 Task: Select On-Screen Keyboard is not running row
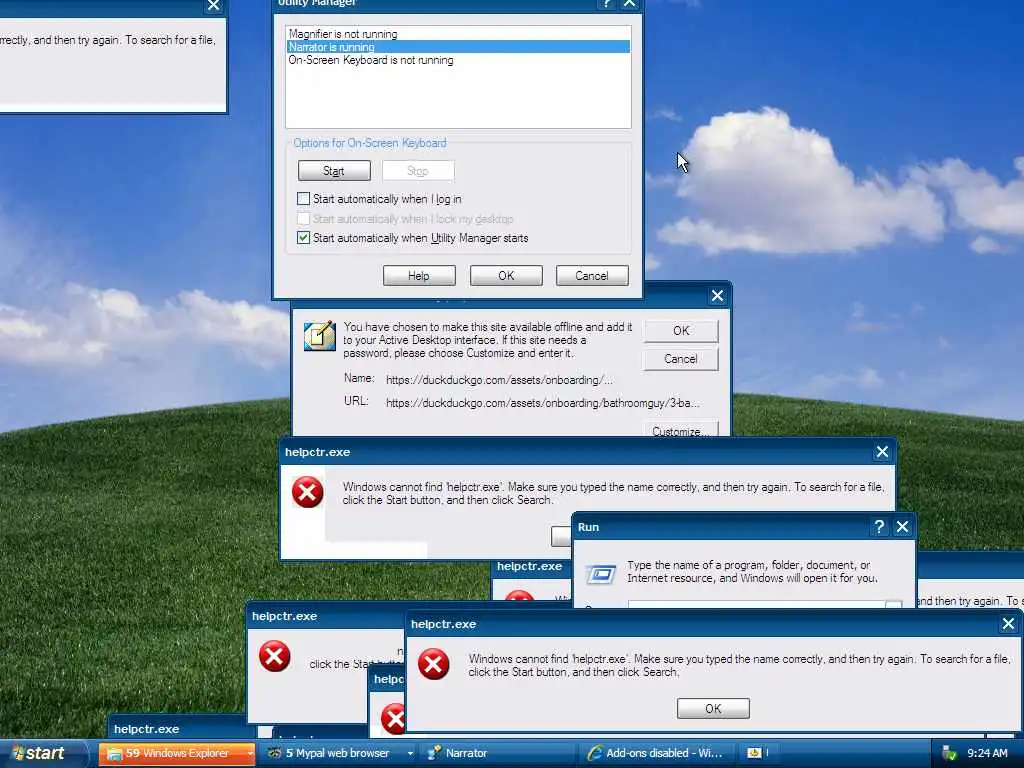(x=458, y=60)
